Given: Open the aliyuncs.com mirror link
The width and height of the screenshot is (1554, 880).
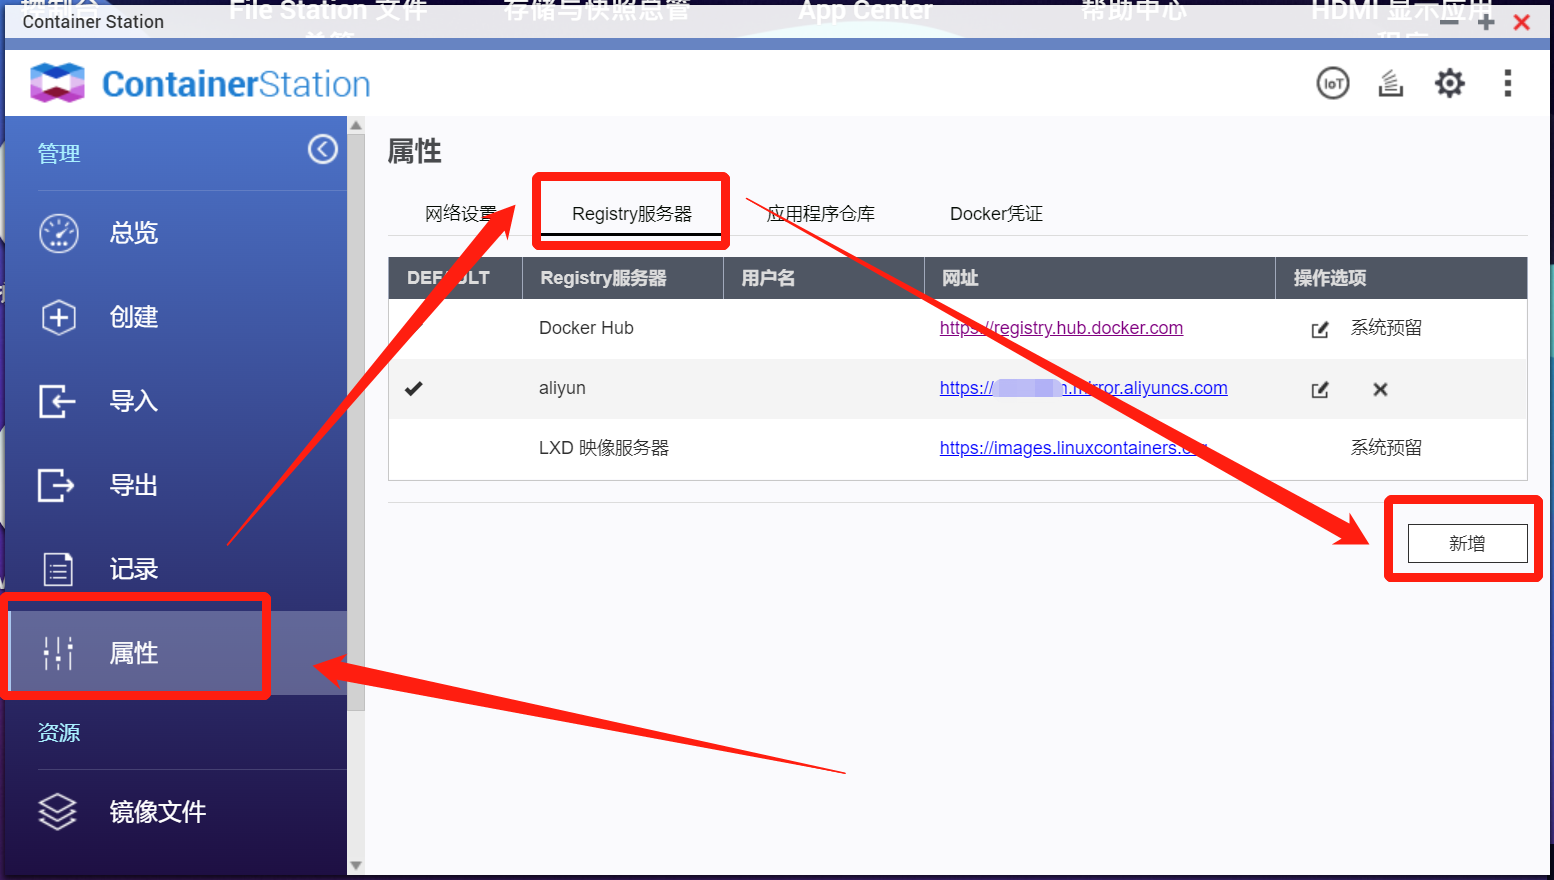Looking at the screenshot, I should (x=1084, y=388).
